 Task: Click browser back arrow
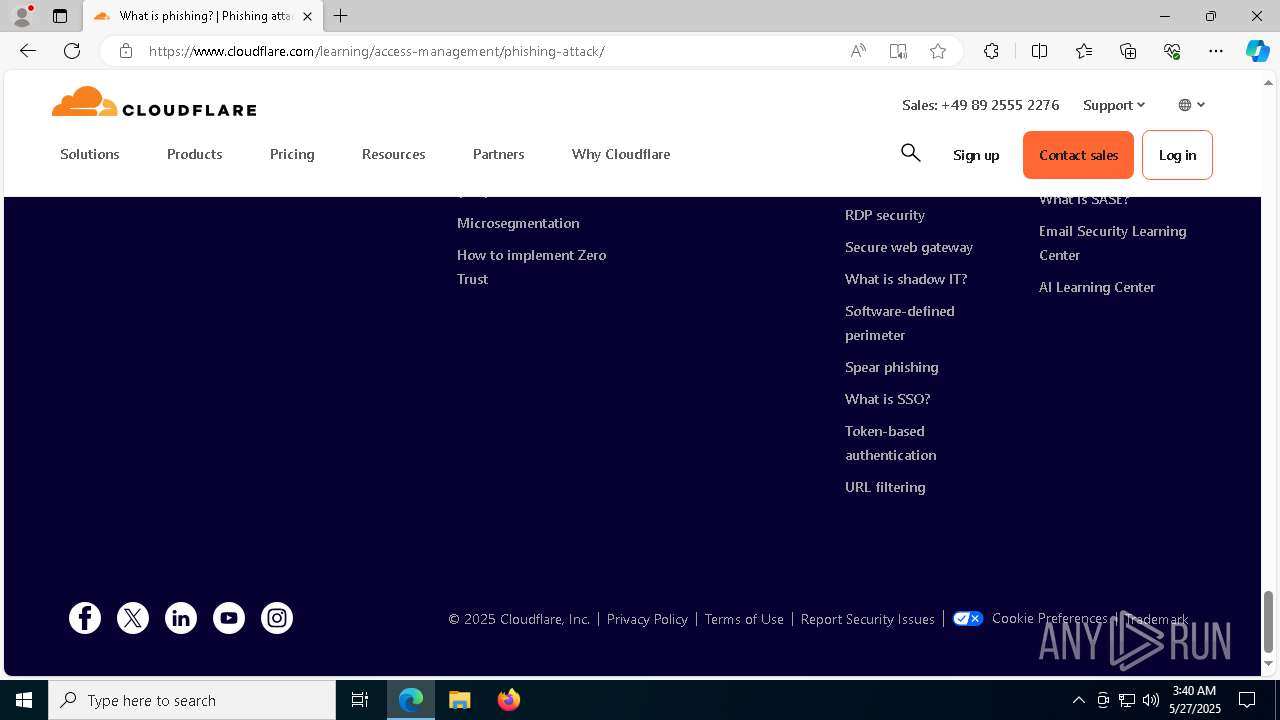pos(28,51)
